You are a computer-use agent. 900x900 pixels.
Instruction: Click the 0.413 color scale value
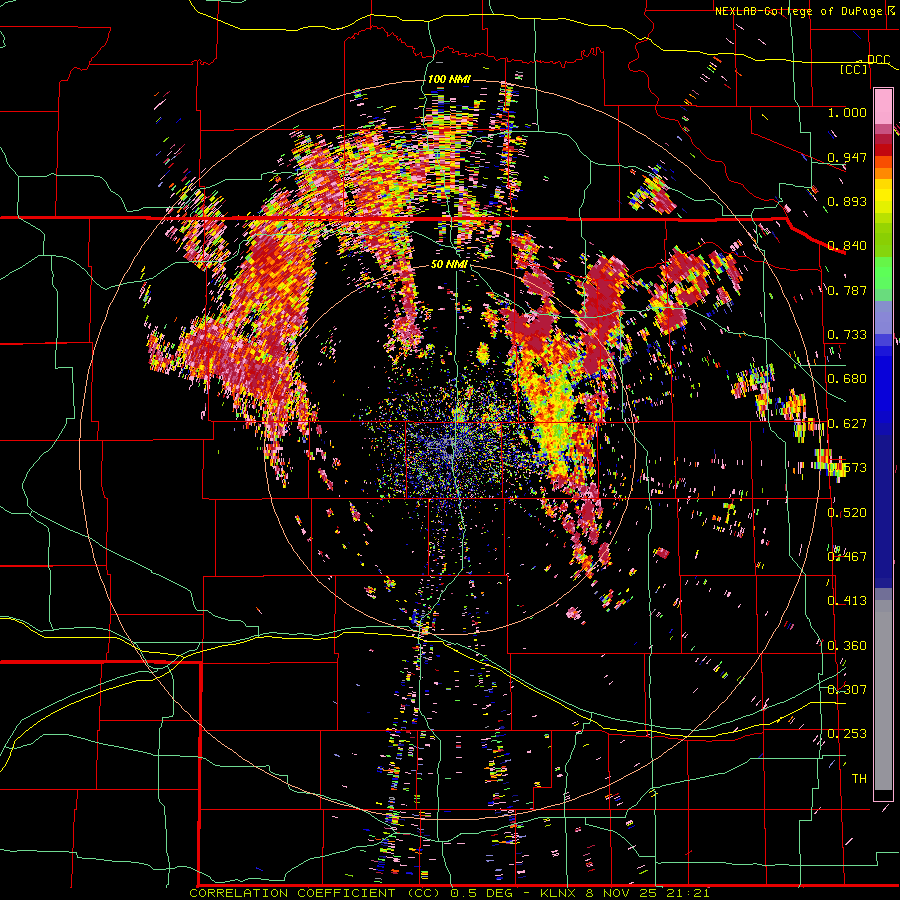point(847,600)
